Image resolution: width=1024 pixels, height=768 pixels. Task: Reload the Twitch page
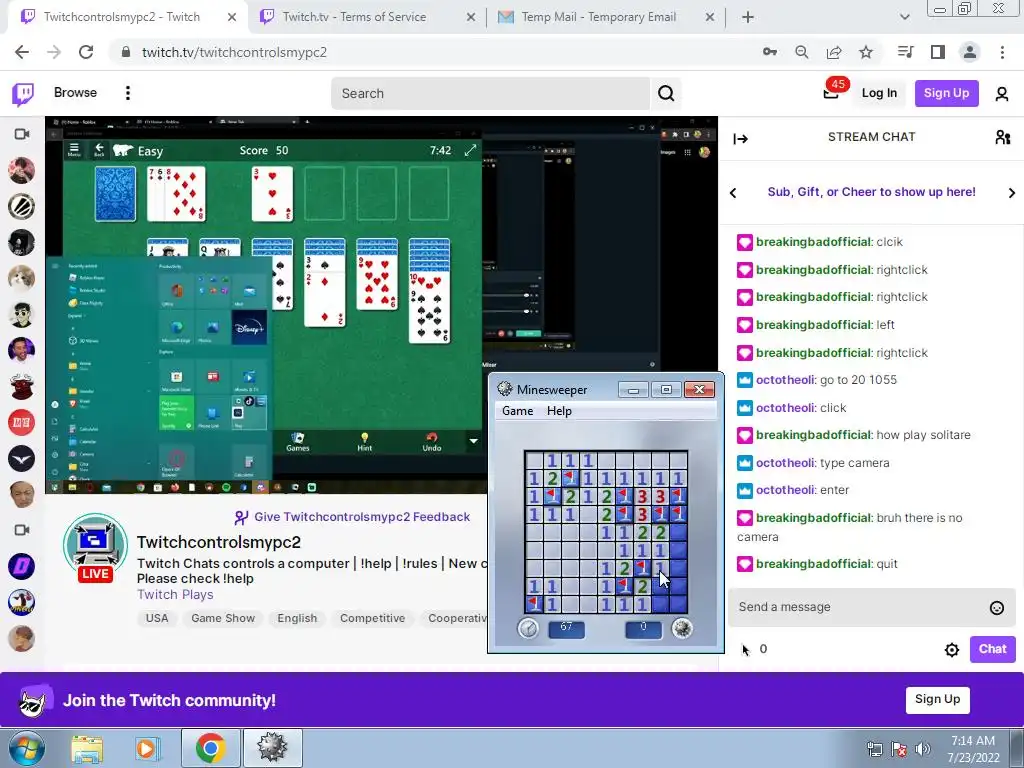86,52
